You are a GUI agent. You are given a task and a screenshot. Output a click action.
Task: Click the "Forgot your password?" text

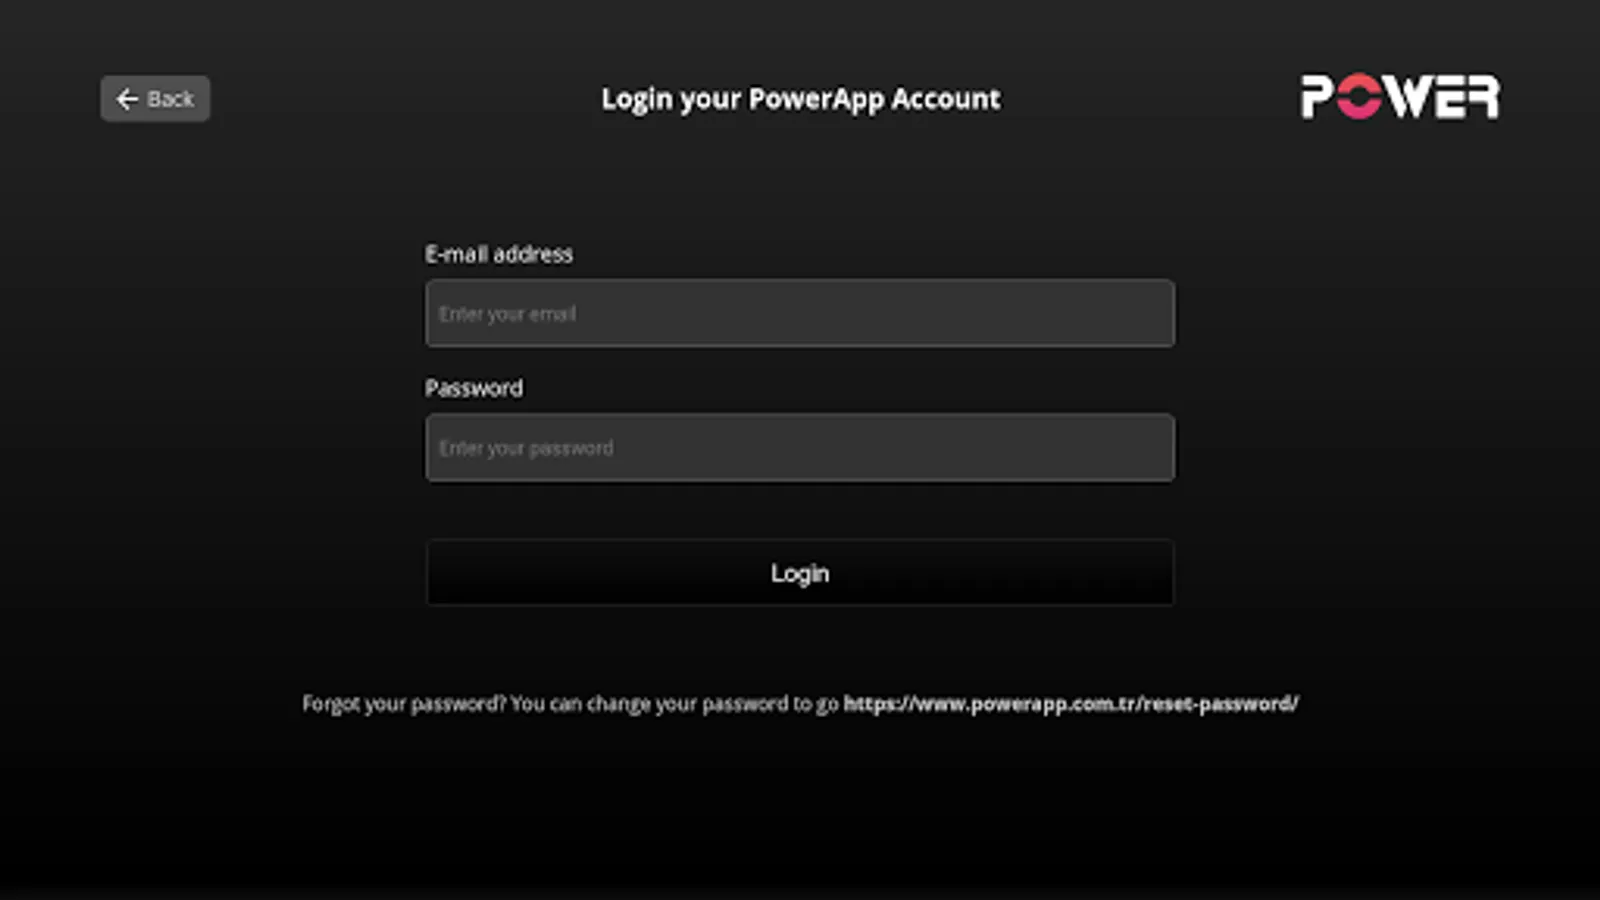(404, 704)
